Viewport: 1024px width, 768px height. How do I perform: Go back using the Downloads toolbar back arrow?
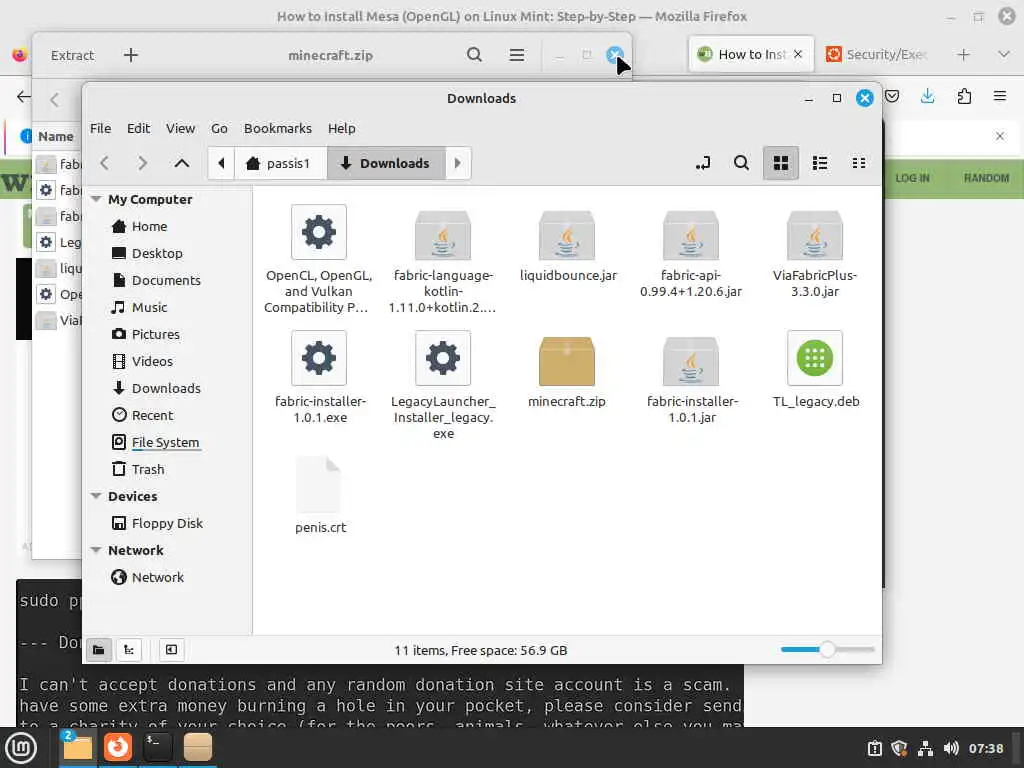pos(104,163)
